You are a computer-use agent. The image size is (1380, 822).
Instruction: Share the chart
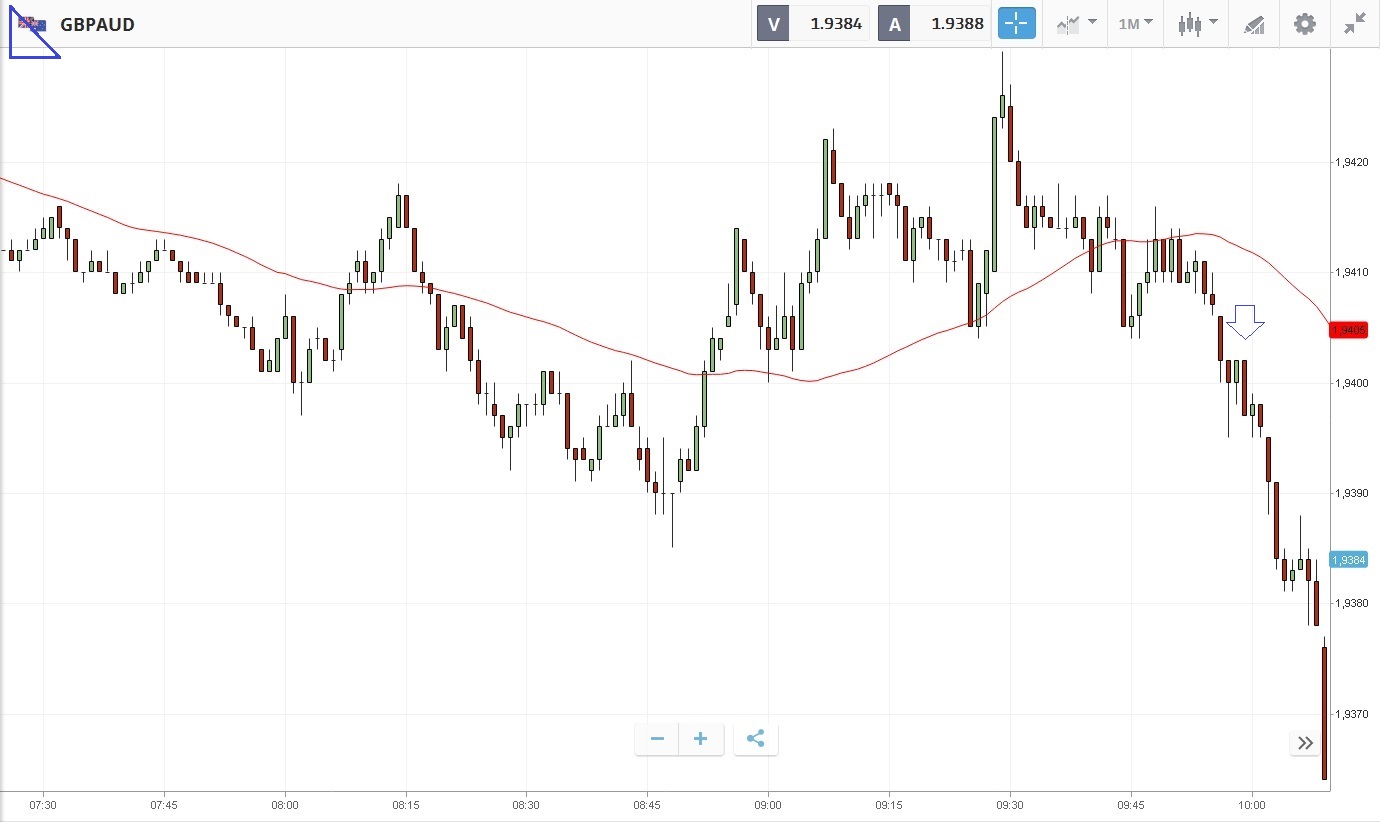click(x=756, y=739)
